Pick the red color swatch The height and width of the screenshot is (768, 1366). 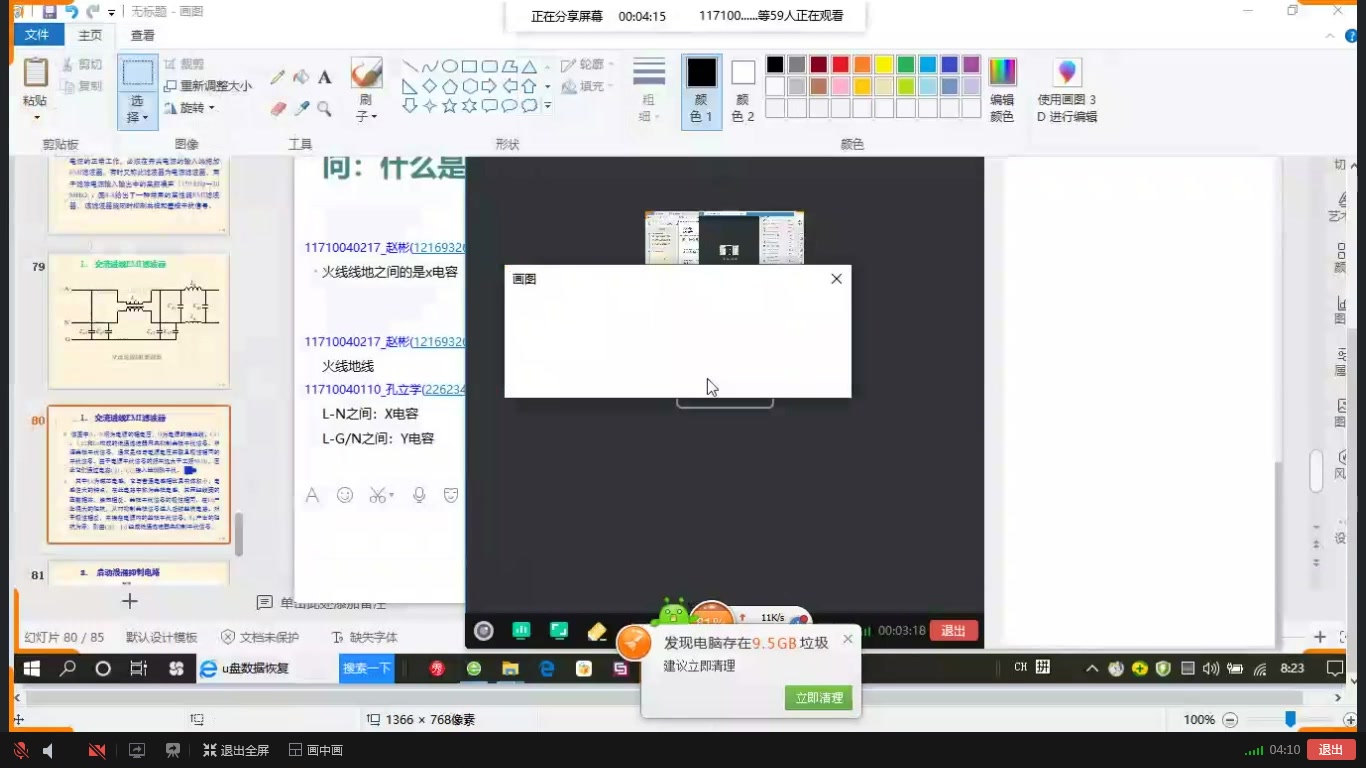[x=841, y=65]
